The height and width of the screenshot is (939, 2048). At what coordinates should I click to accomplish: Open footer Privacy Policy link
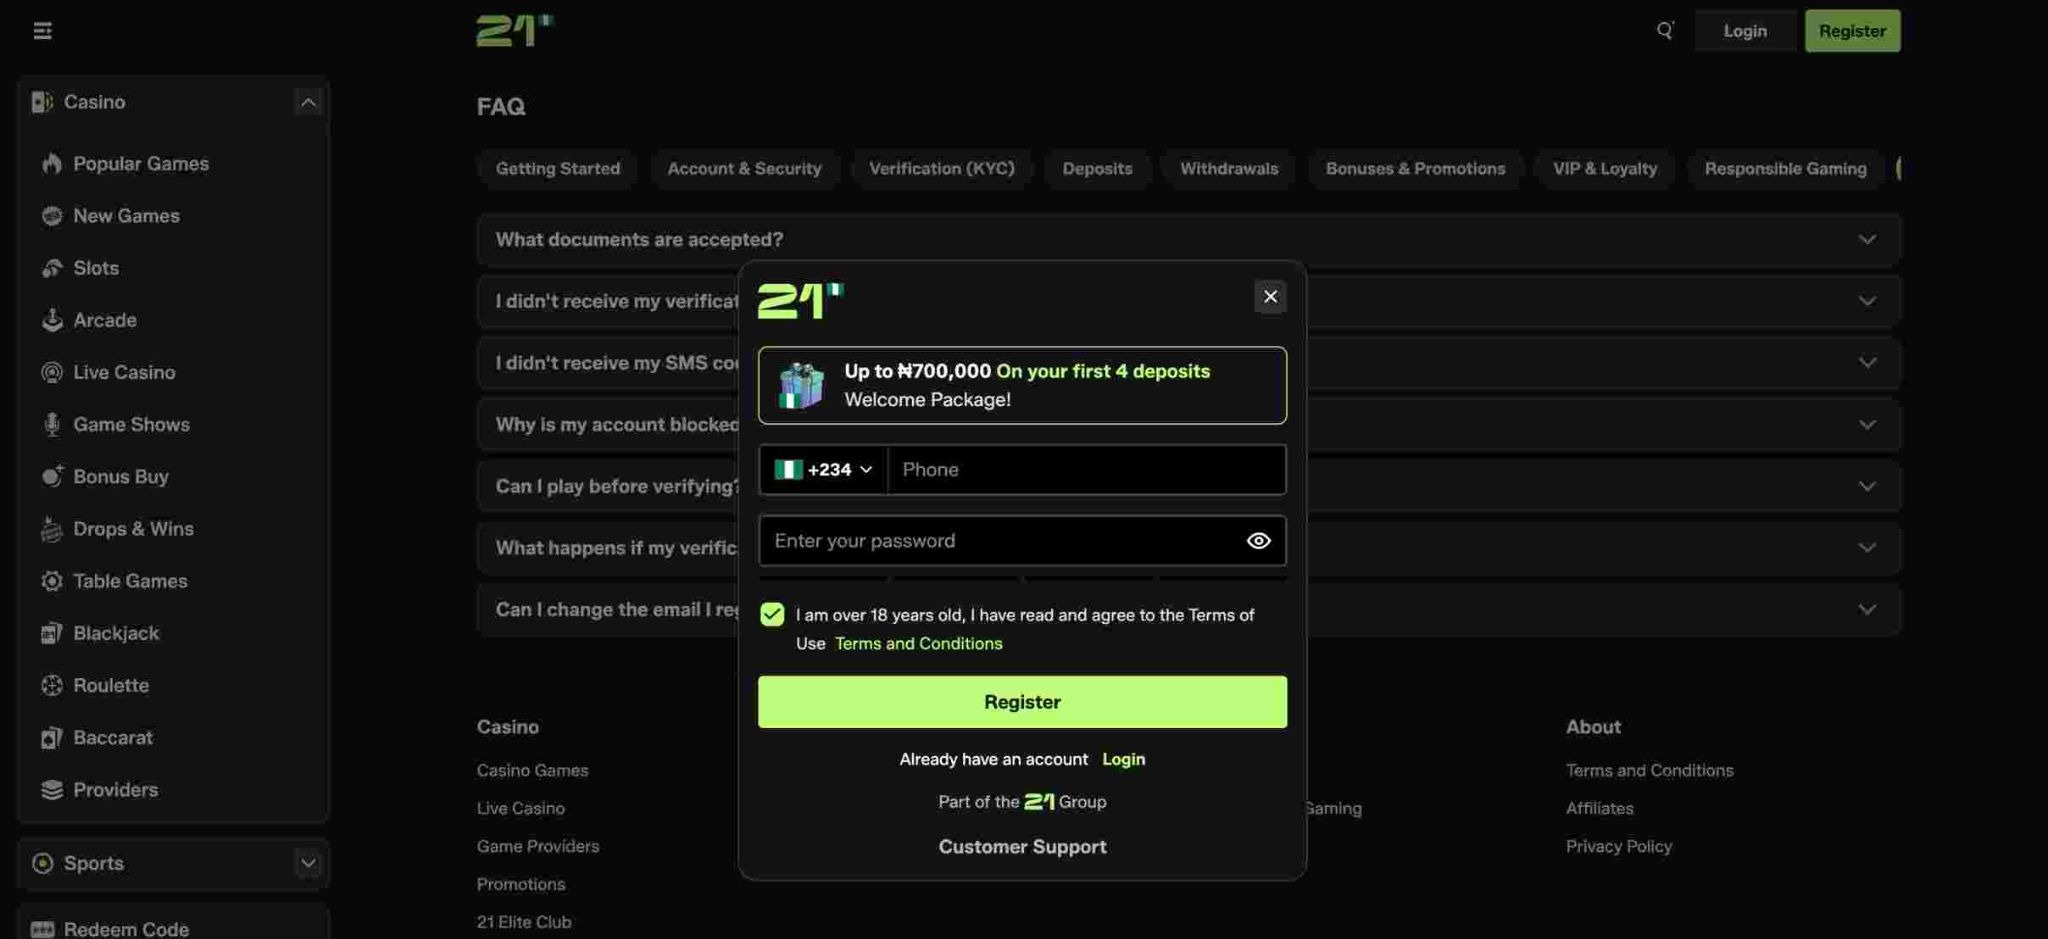pos(1618,847)
